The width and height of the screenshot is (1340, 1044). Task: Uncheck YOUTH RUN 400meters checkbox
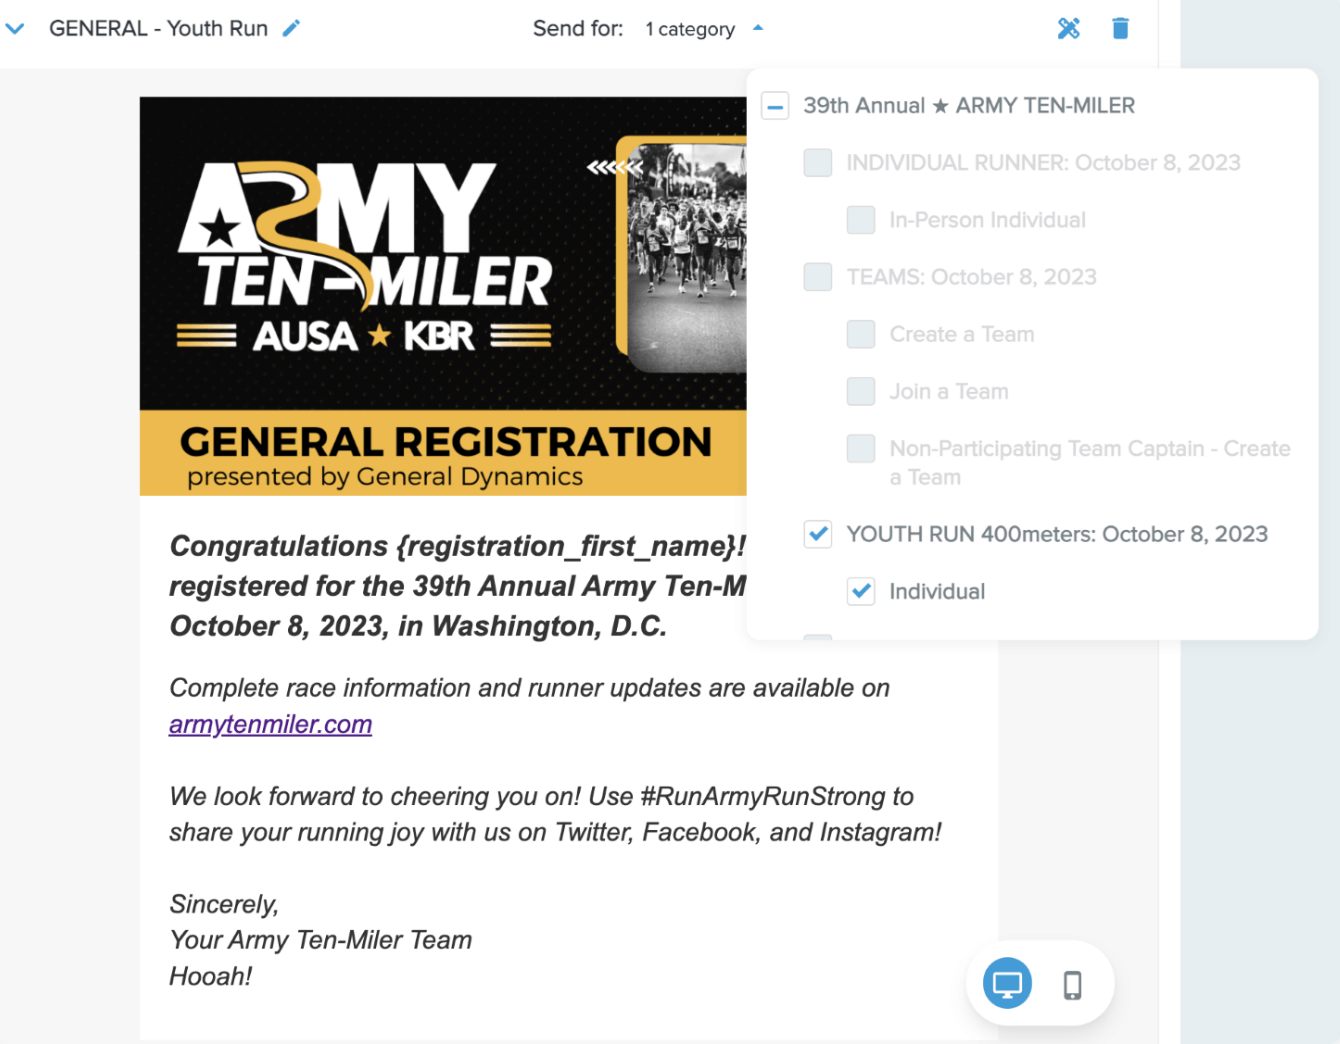(818, 534)
